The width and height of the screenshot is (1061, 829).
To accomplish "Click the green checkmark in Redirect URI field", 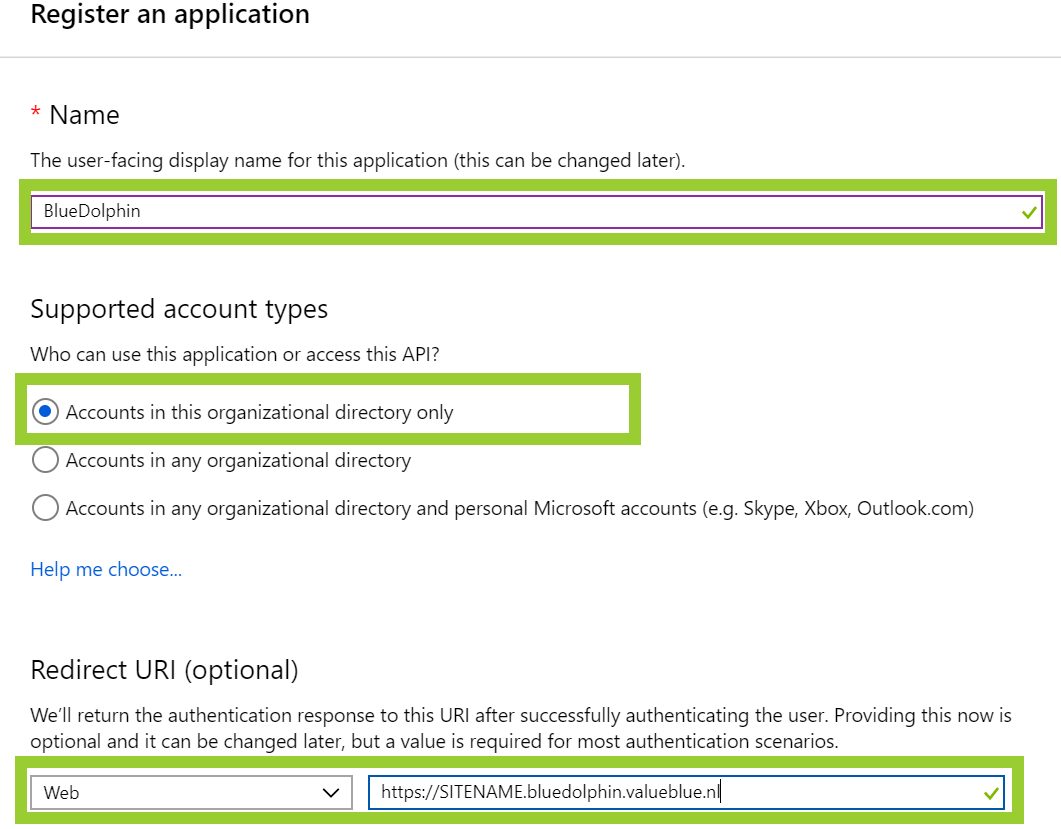I will click(991, 793).
